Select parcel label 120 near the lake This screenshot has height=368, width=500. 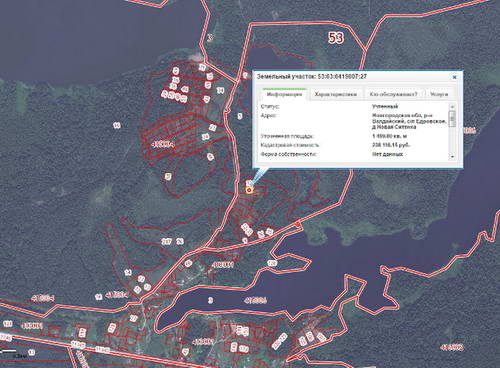[272, 263]
